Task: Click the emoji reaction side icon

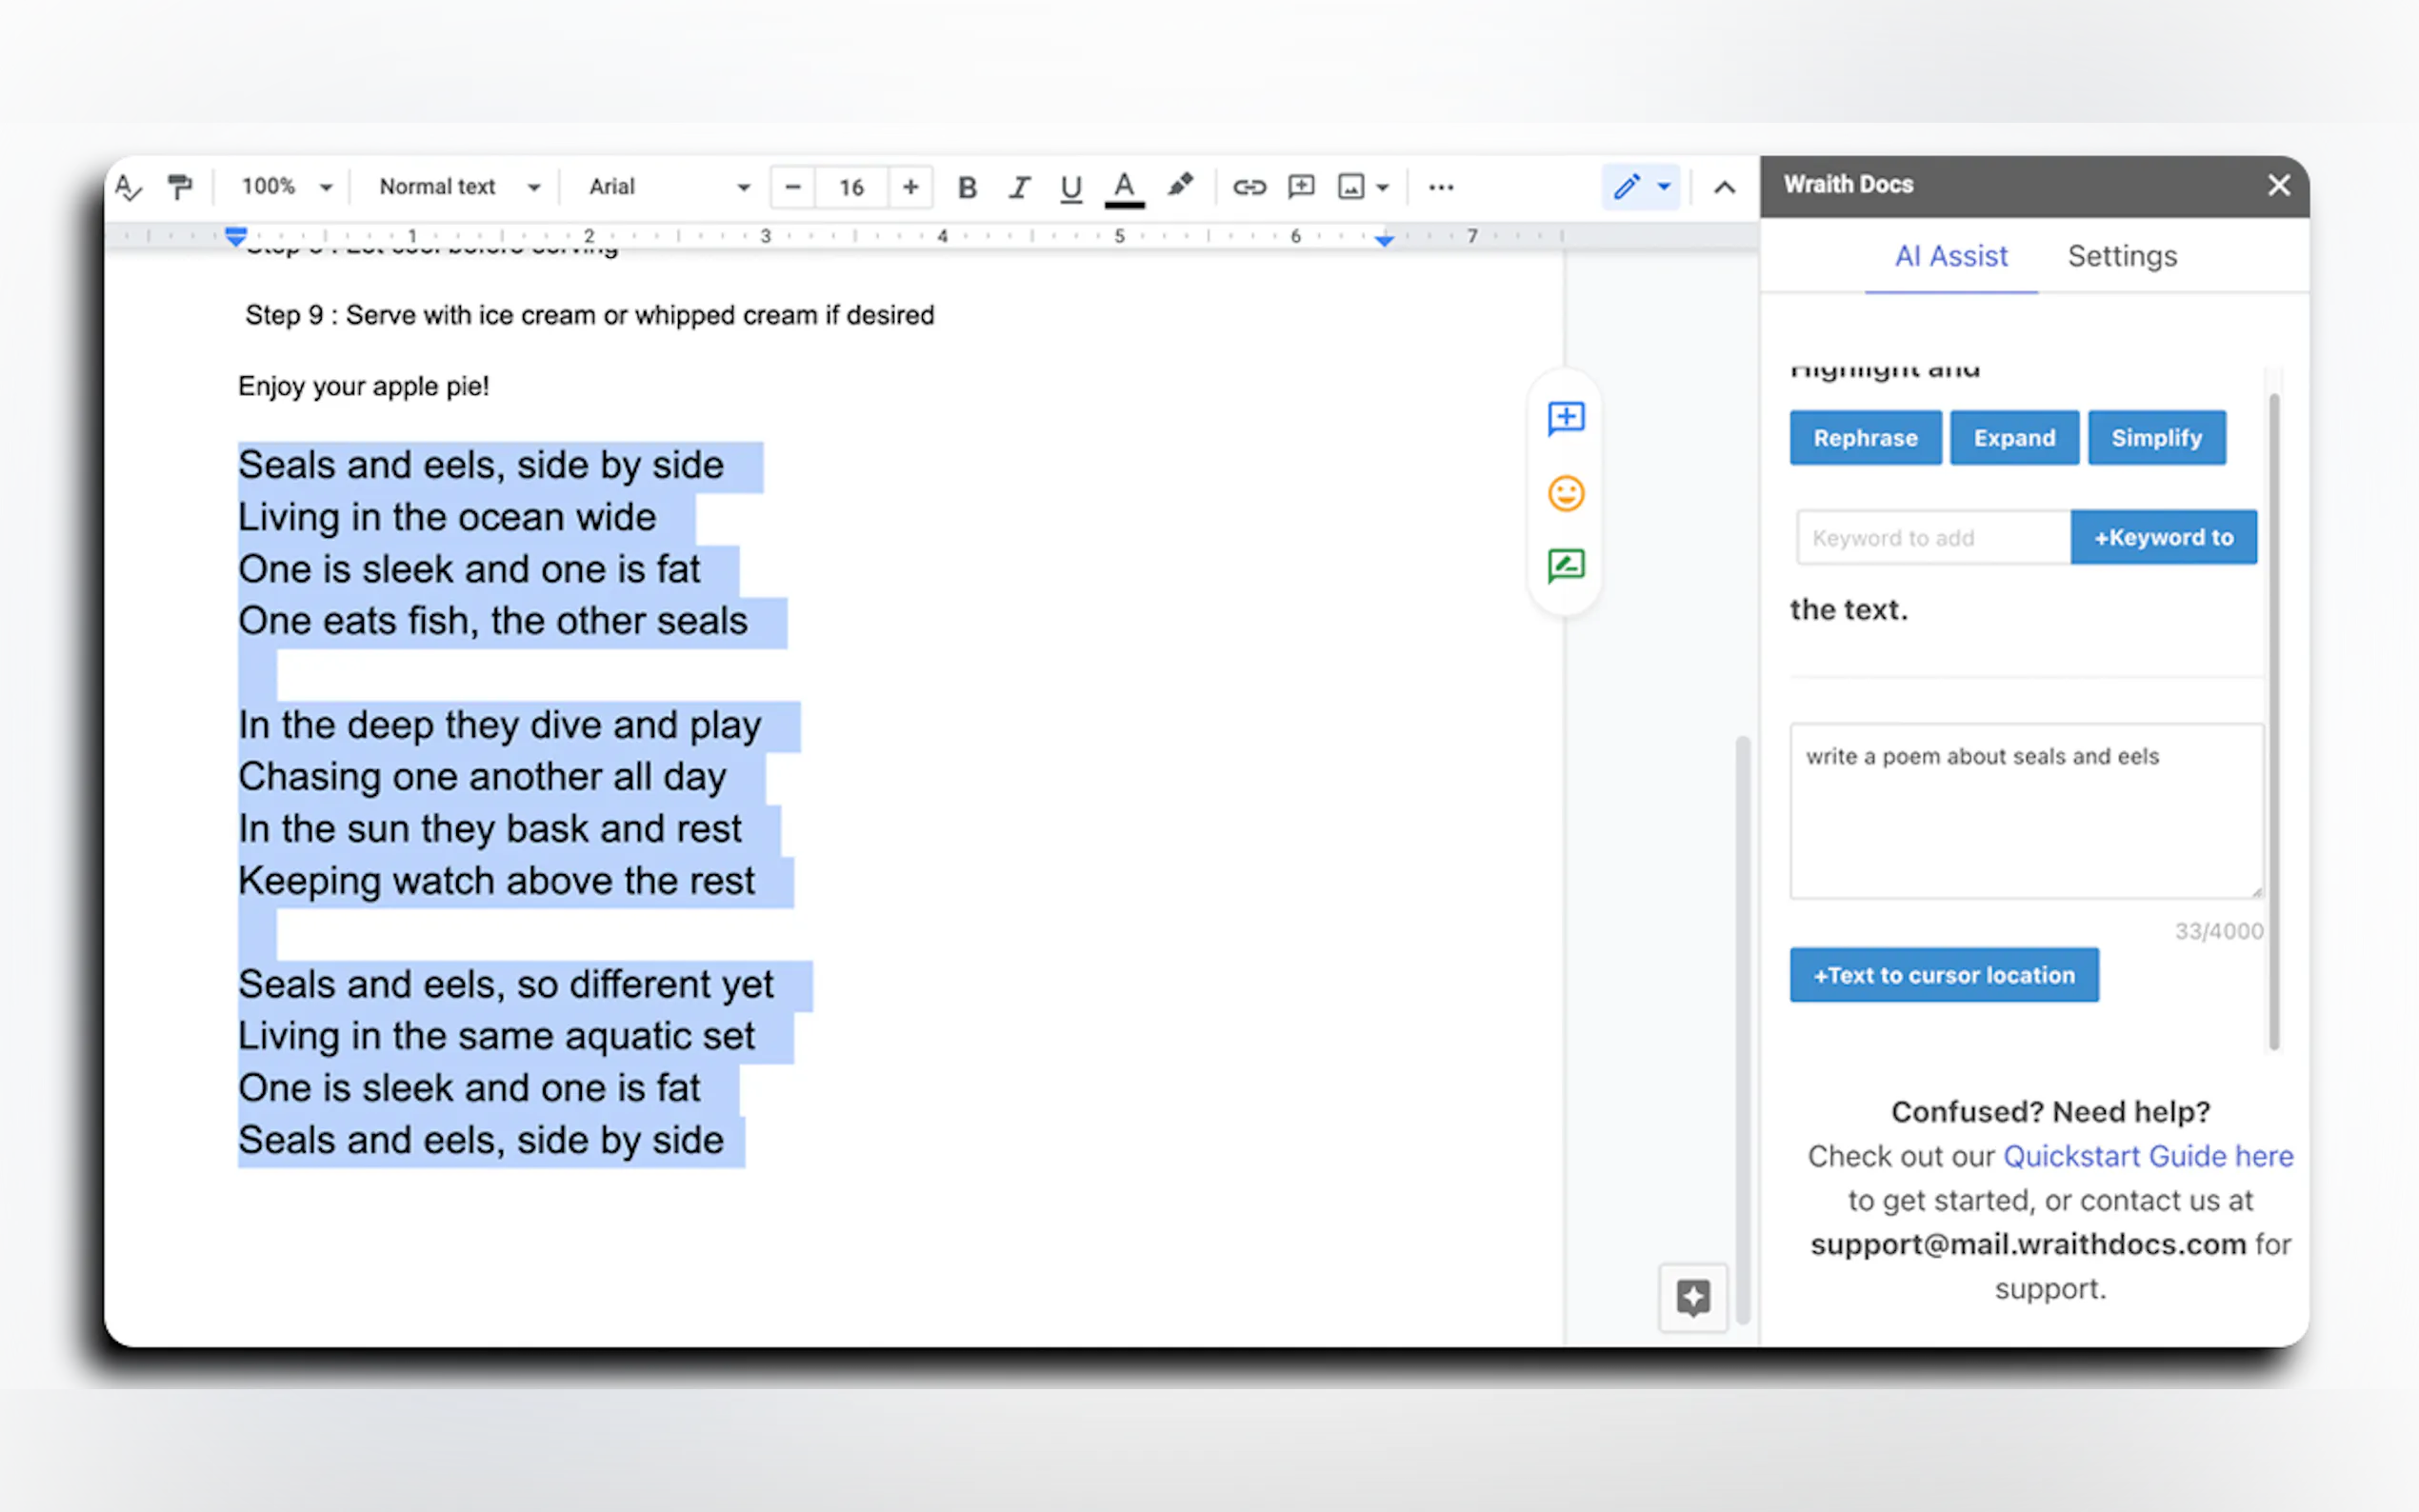Action: point(1566,493)
